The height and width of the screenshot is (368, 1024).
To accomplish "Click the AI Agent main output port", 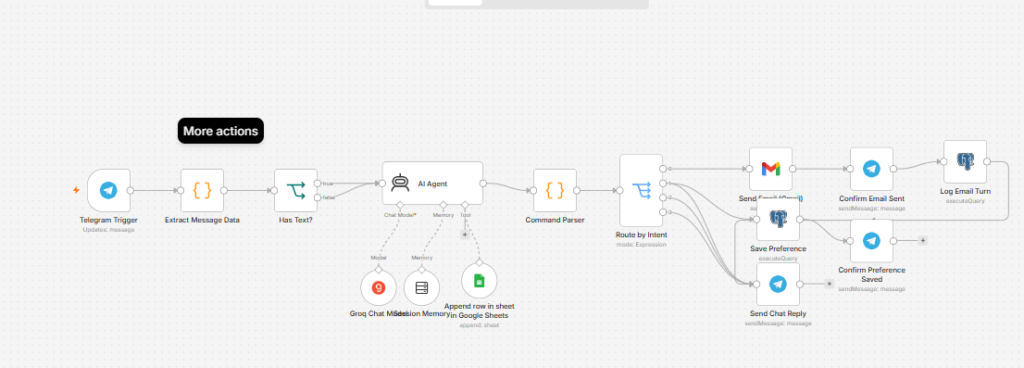I will click(x=483, y=183).
